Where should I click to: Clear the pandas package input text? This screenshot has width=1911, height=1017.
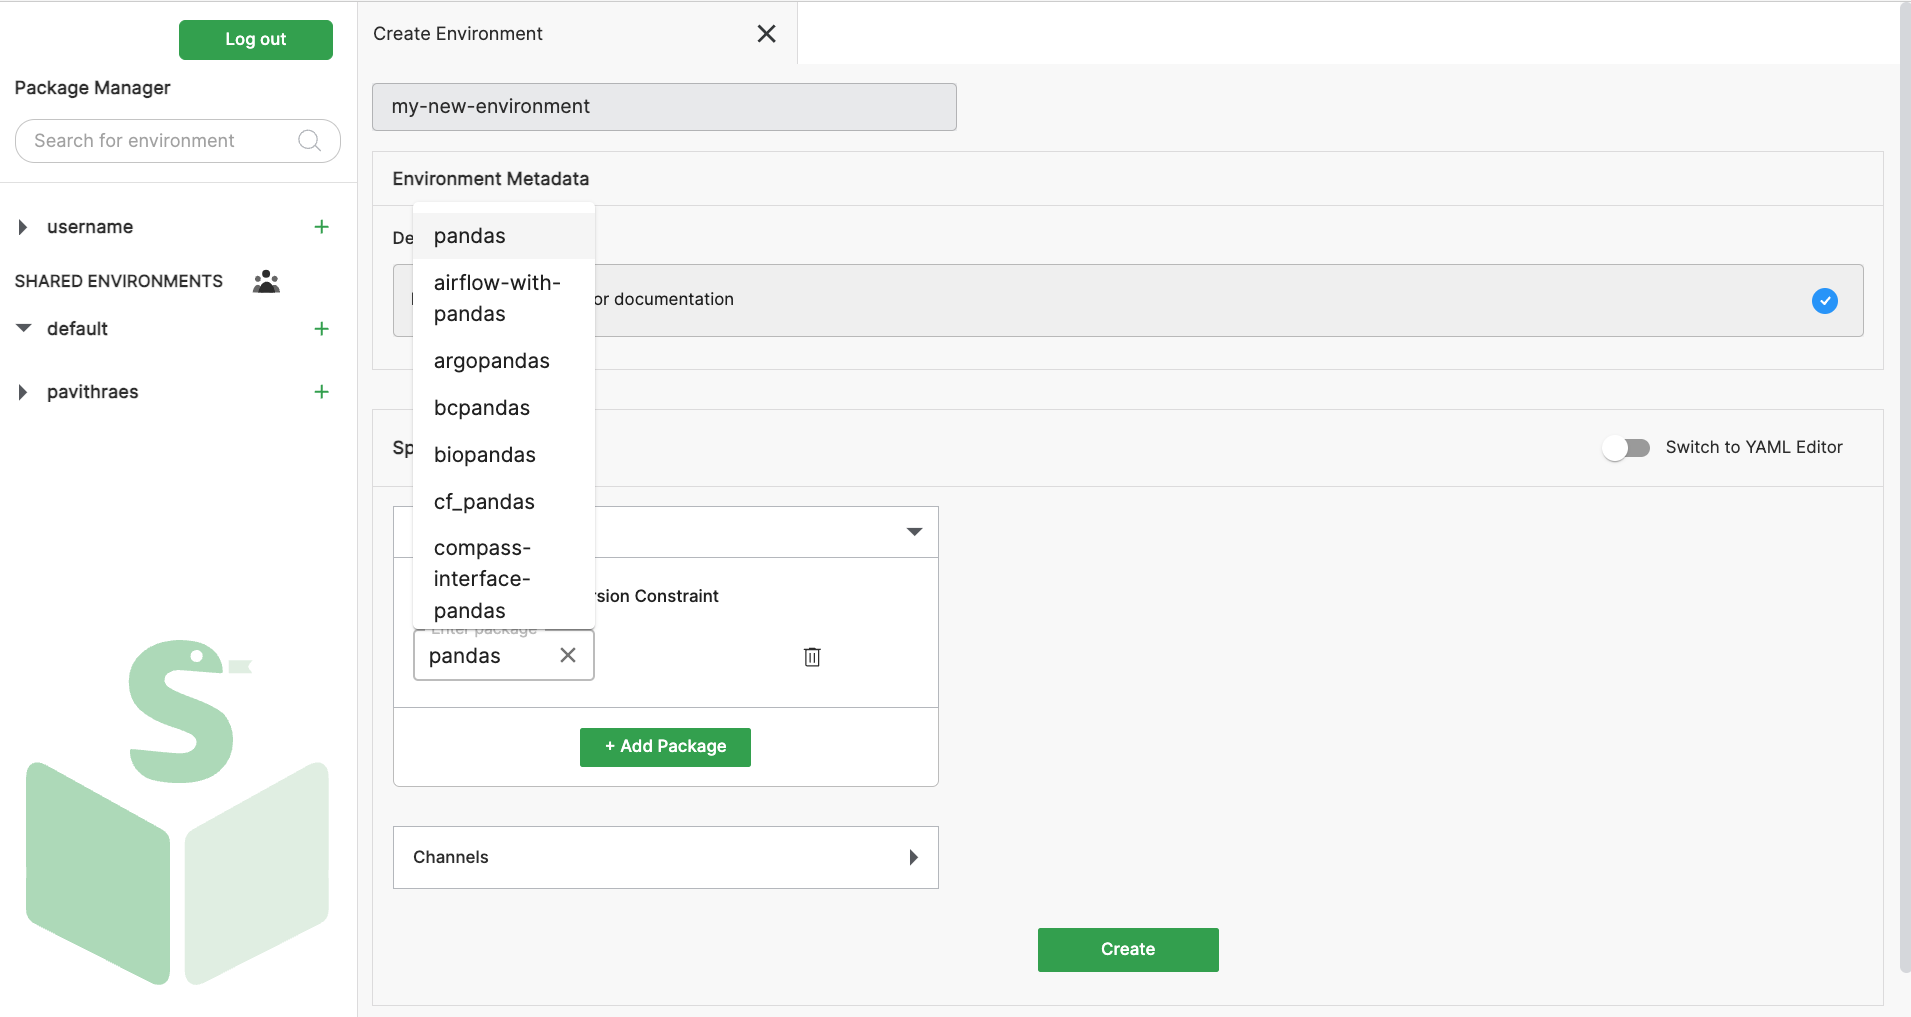click(x=568, y=655)
